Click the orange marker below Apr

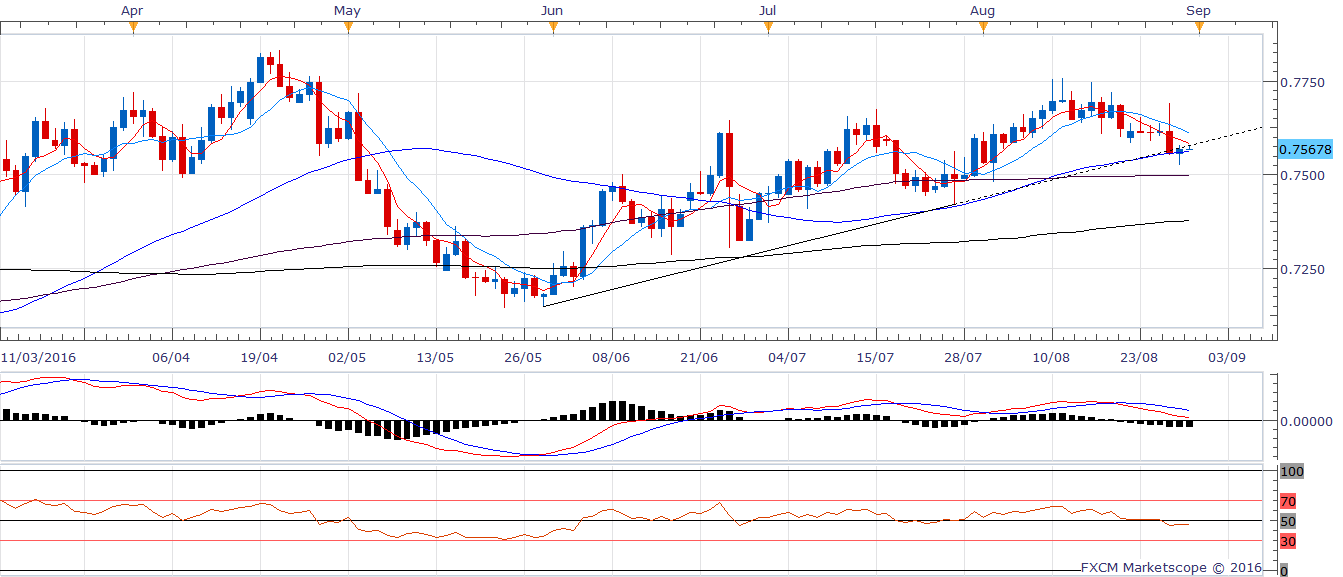tap(132, 27)
